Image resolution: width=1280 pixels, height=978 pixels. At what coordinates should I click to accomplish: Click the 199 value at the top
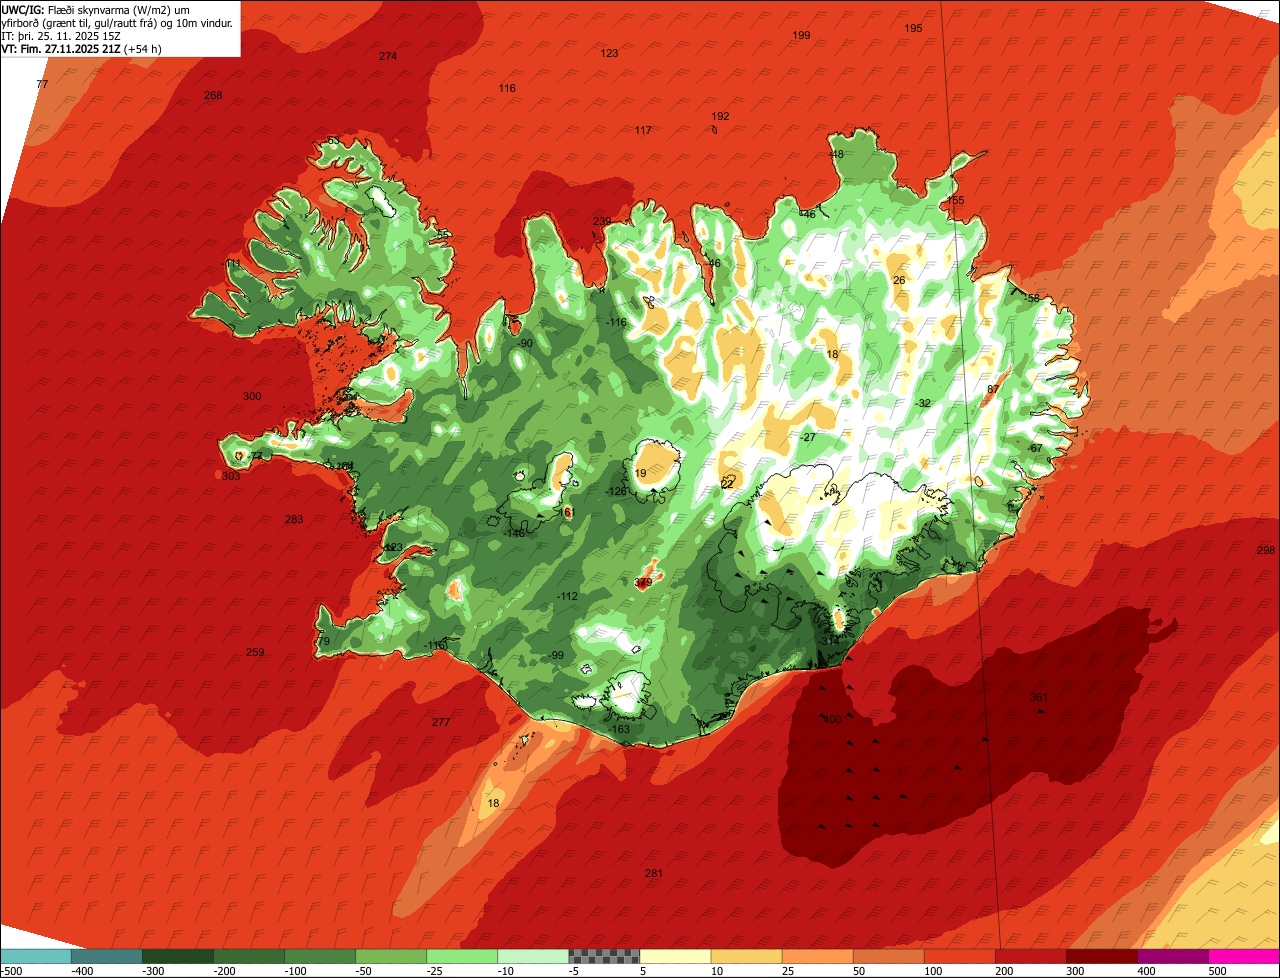[801, 35]
